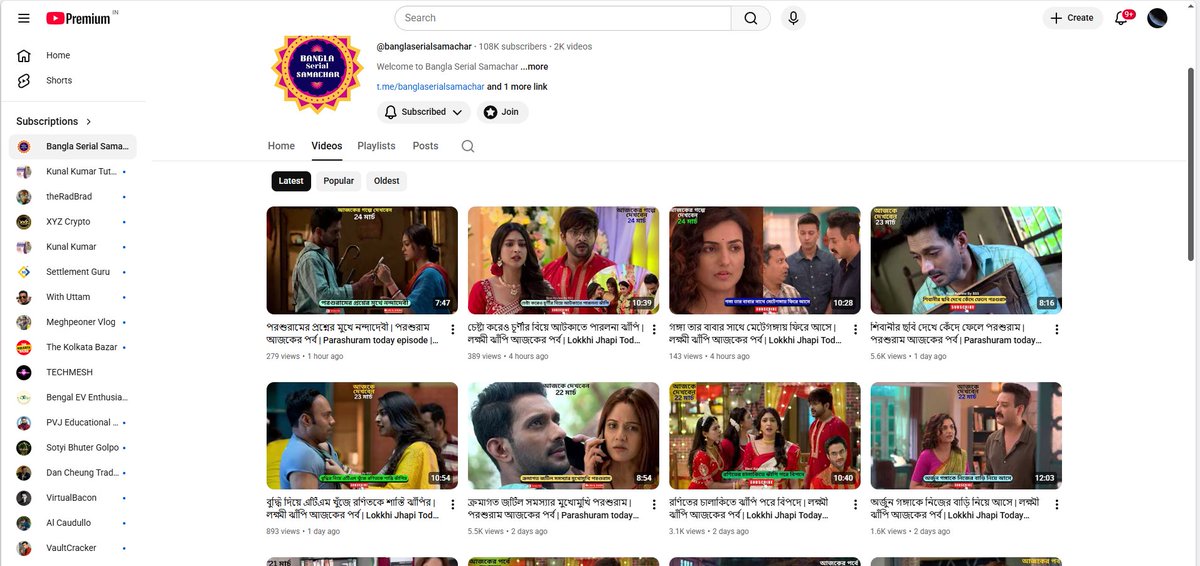This screenshot has height=566, width=1200.
Task: Open options for the 8:54 video
Action: tap(654, 504)
